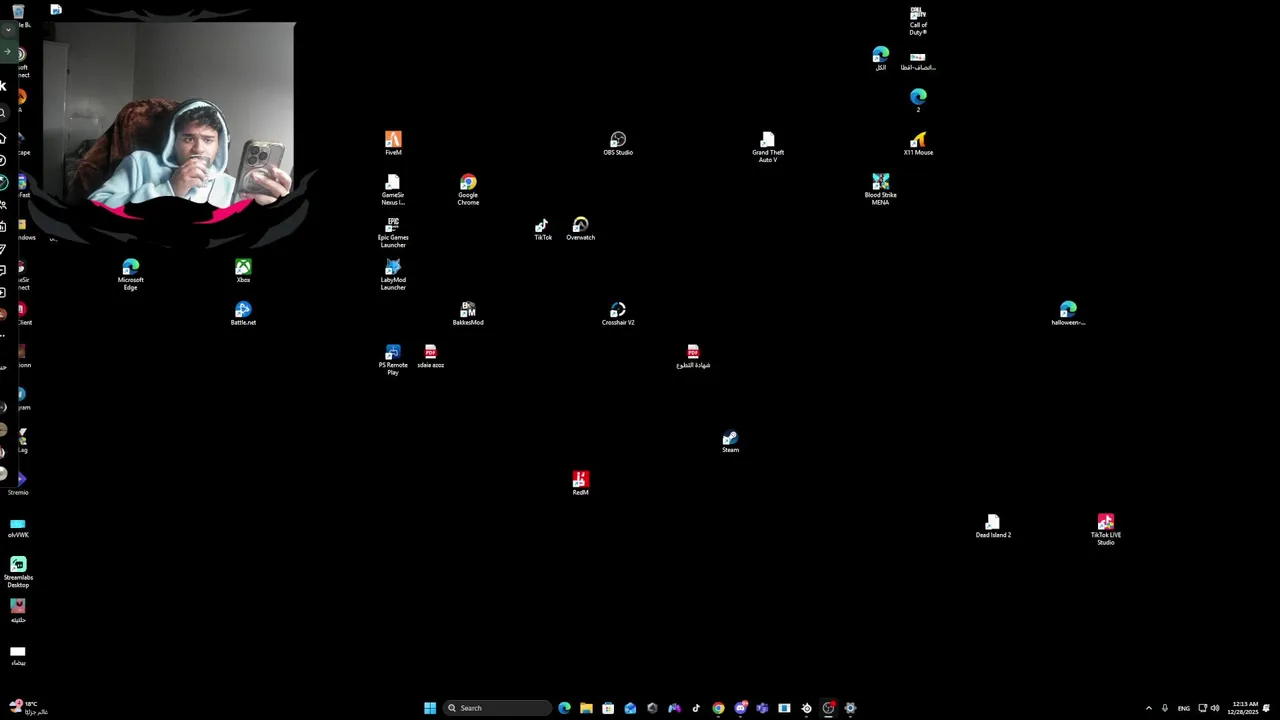Open Google Chrome desktop shortcut
The image size is (1280, 720).
coord(468,189)
